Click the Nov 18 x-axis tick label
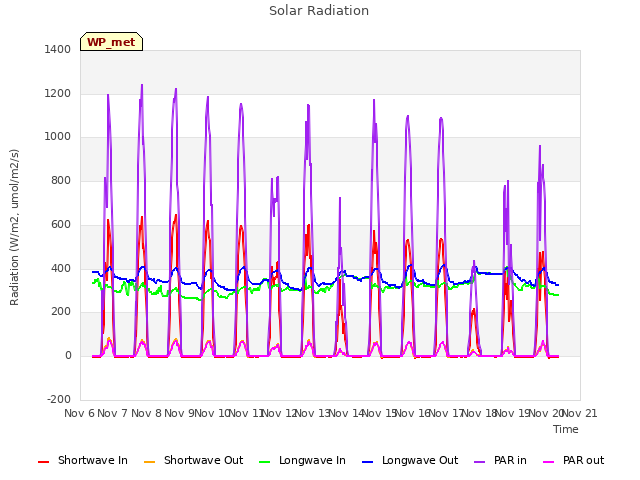 click(479, 413)
